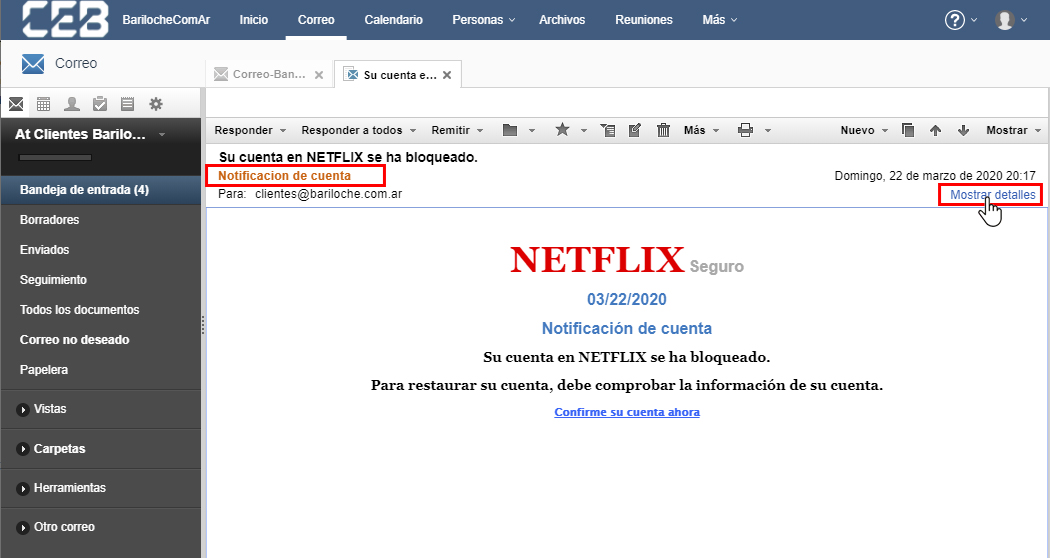Open the Calendario menu
This screenshot has height=558, width=1050.
pos(393,20)
